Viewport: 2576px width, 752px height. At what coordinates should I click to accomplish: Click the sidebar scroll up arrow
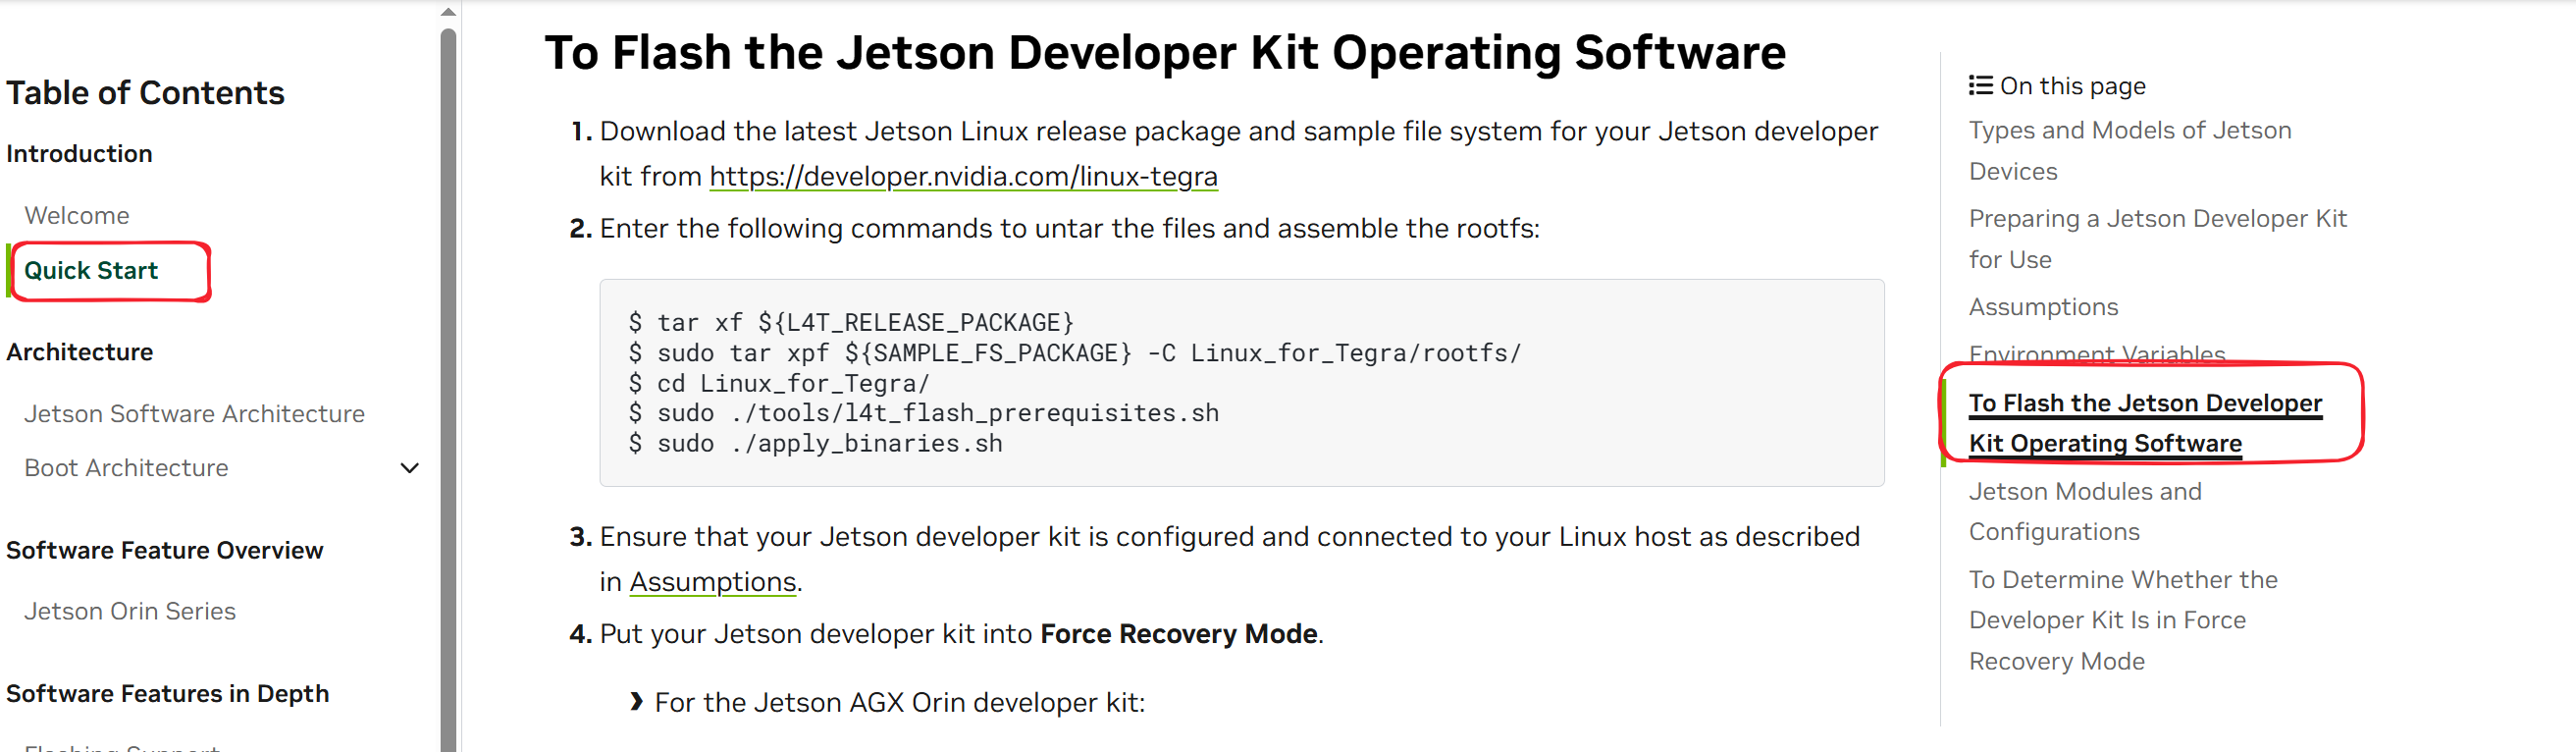pos(448,12)
